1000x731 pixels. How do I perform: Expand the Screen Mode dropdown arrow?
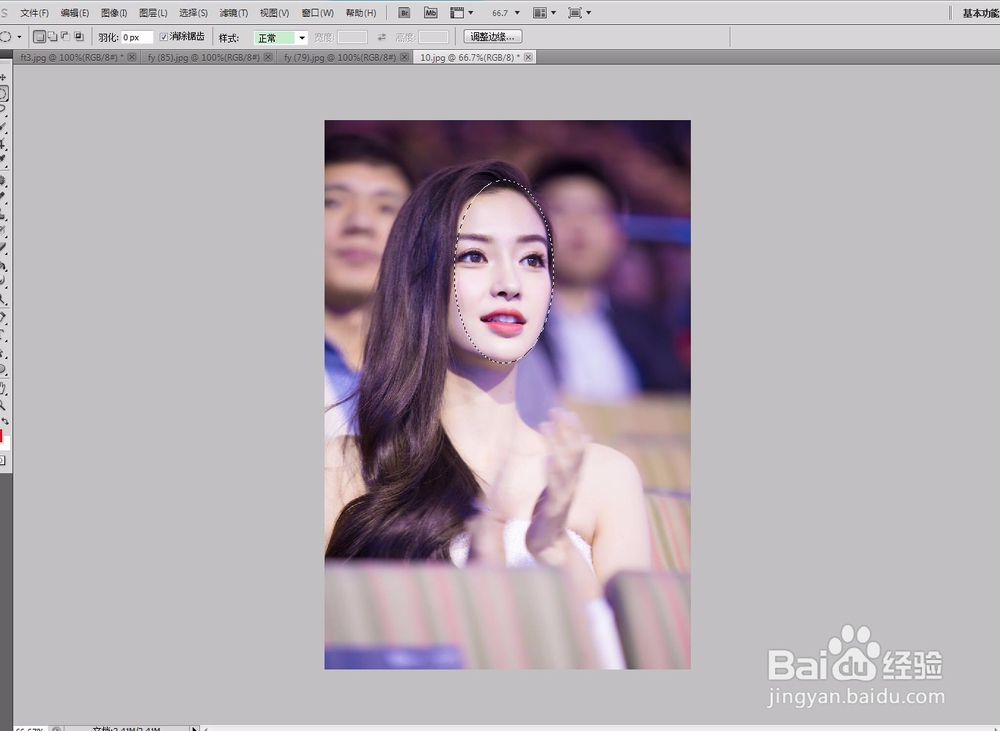(589, 12)
